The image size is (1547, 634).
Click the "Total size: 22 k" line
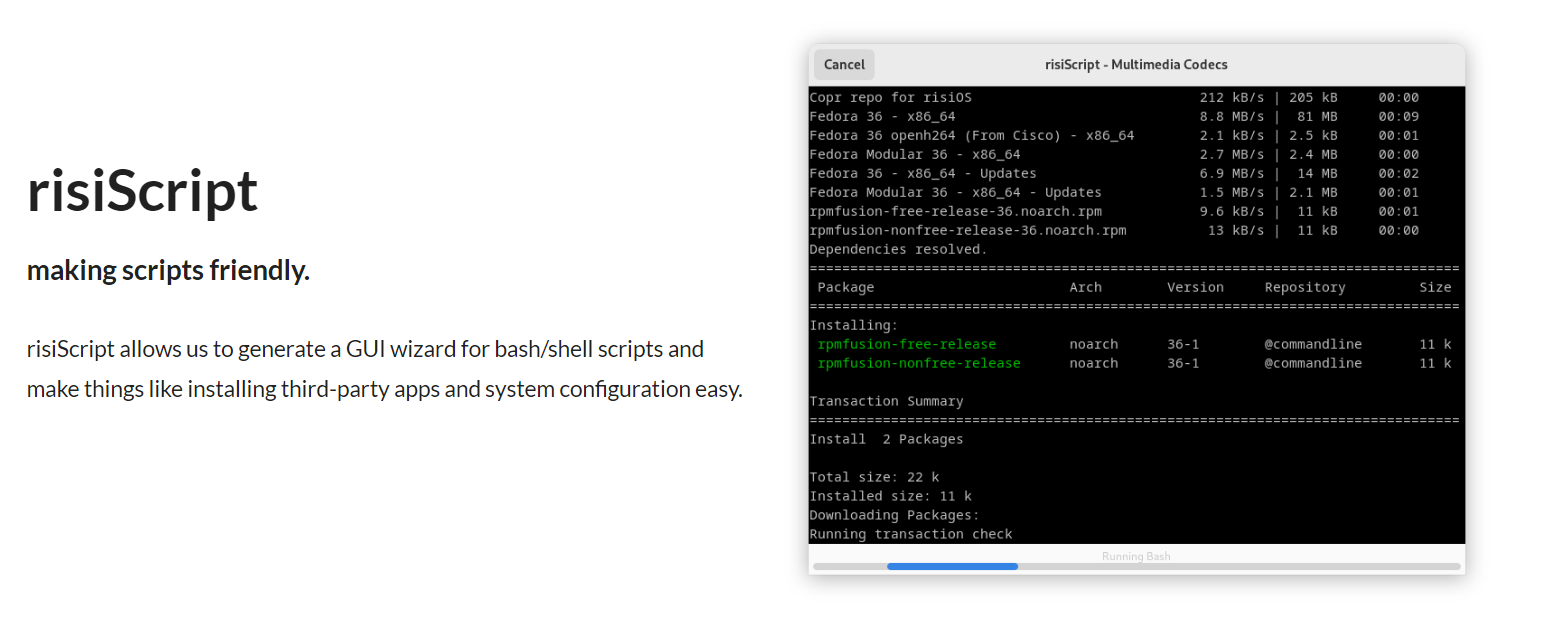point(874,477)
